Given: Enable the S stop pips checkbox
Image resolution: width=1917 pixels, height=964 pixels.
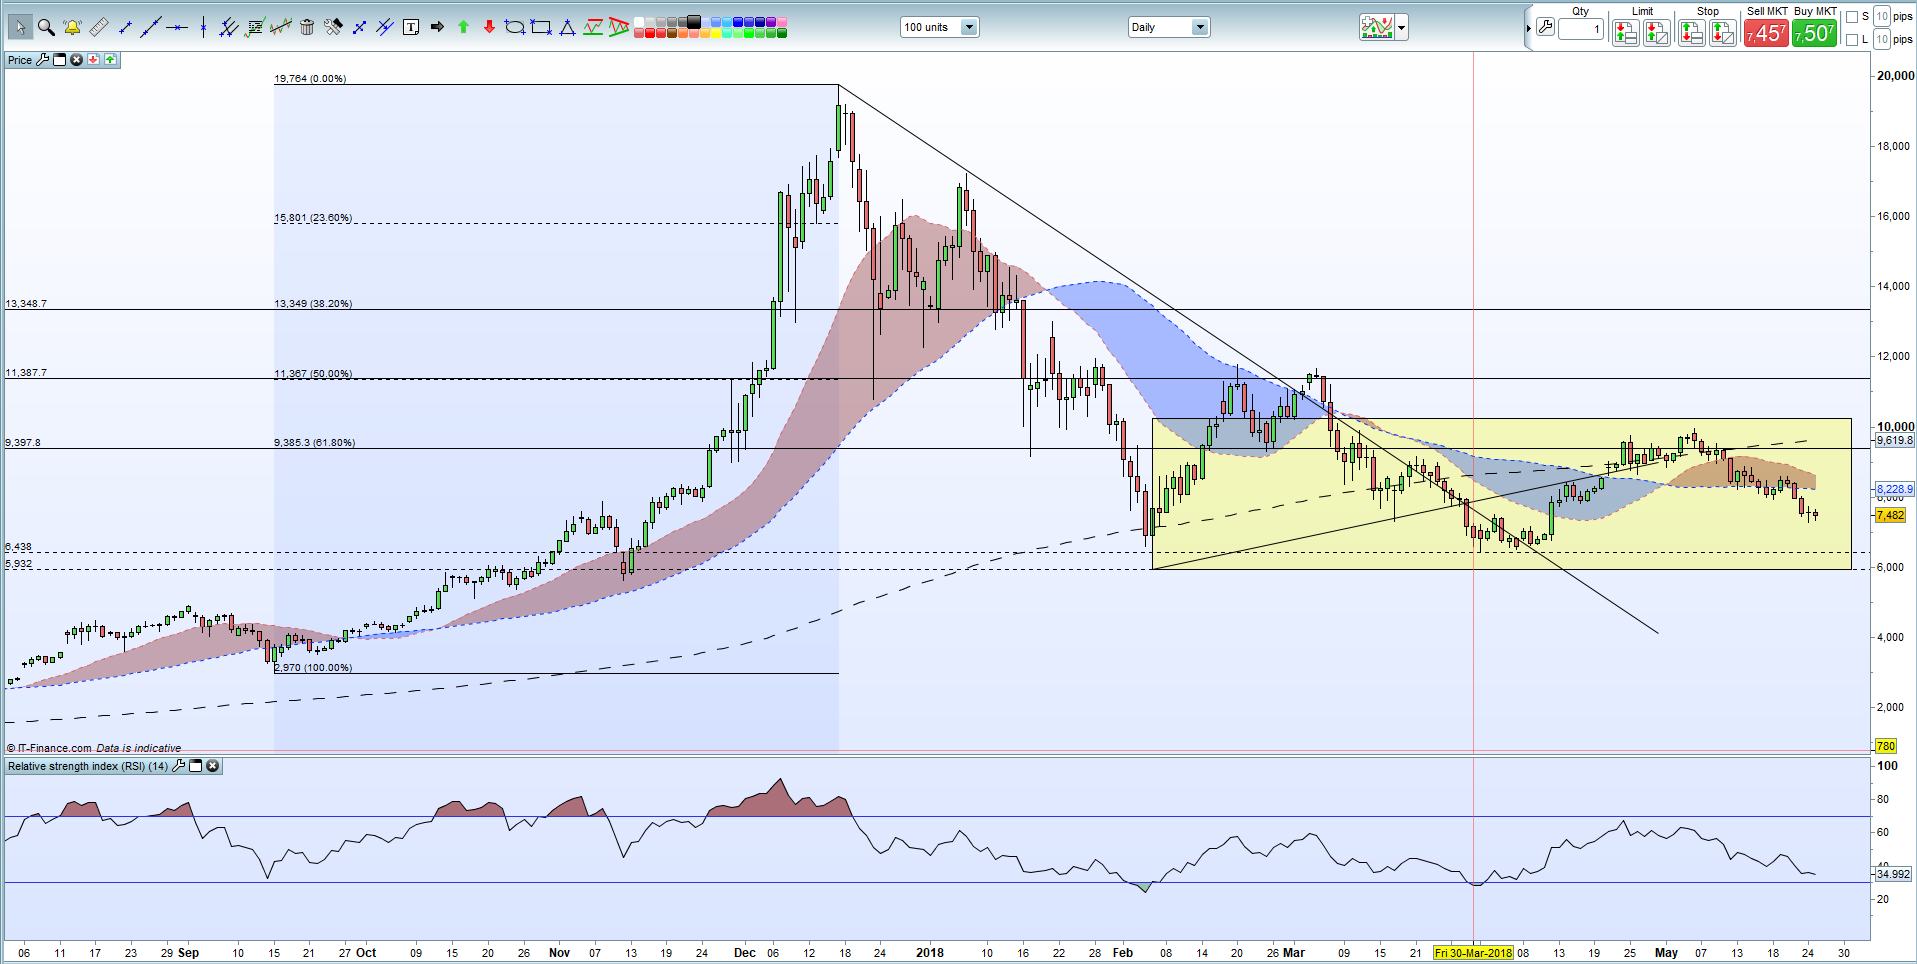Looking at the screenshot, I should [x=1852, y=16].
